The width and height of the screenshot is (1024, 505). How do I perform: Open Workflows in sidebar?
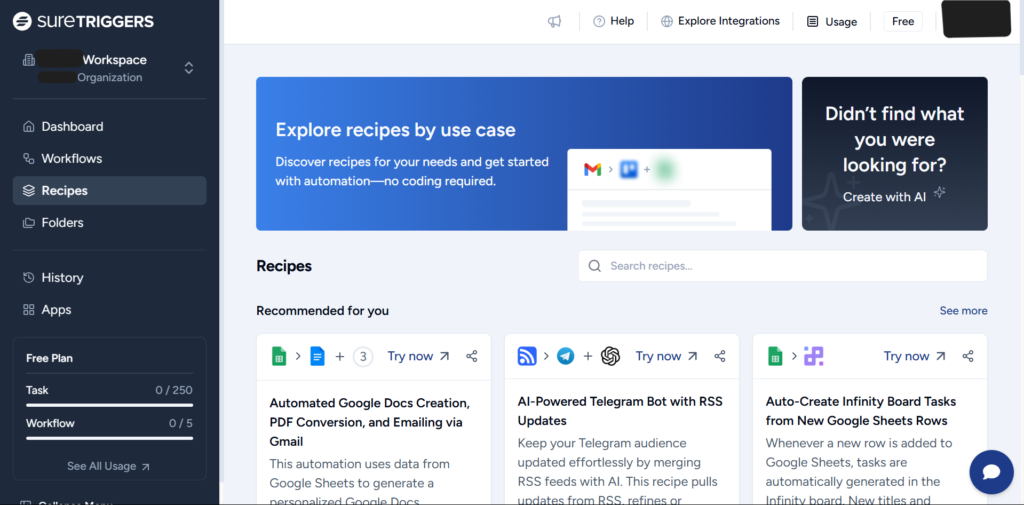tap(110, 159)
